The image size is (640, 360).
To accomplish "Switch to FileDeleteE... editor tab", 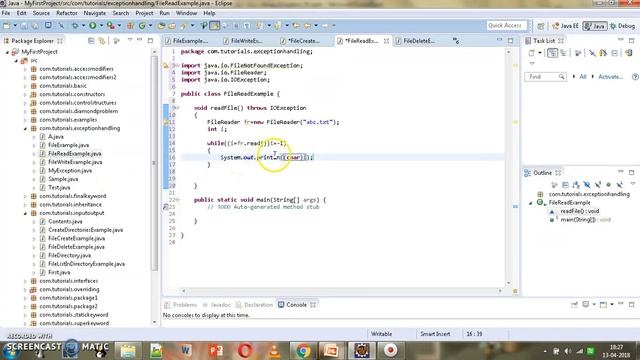I will (x=419, y=41).
